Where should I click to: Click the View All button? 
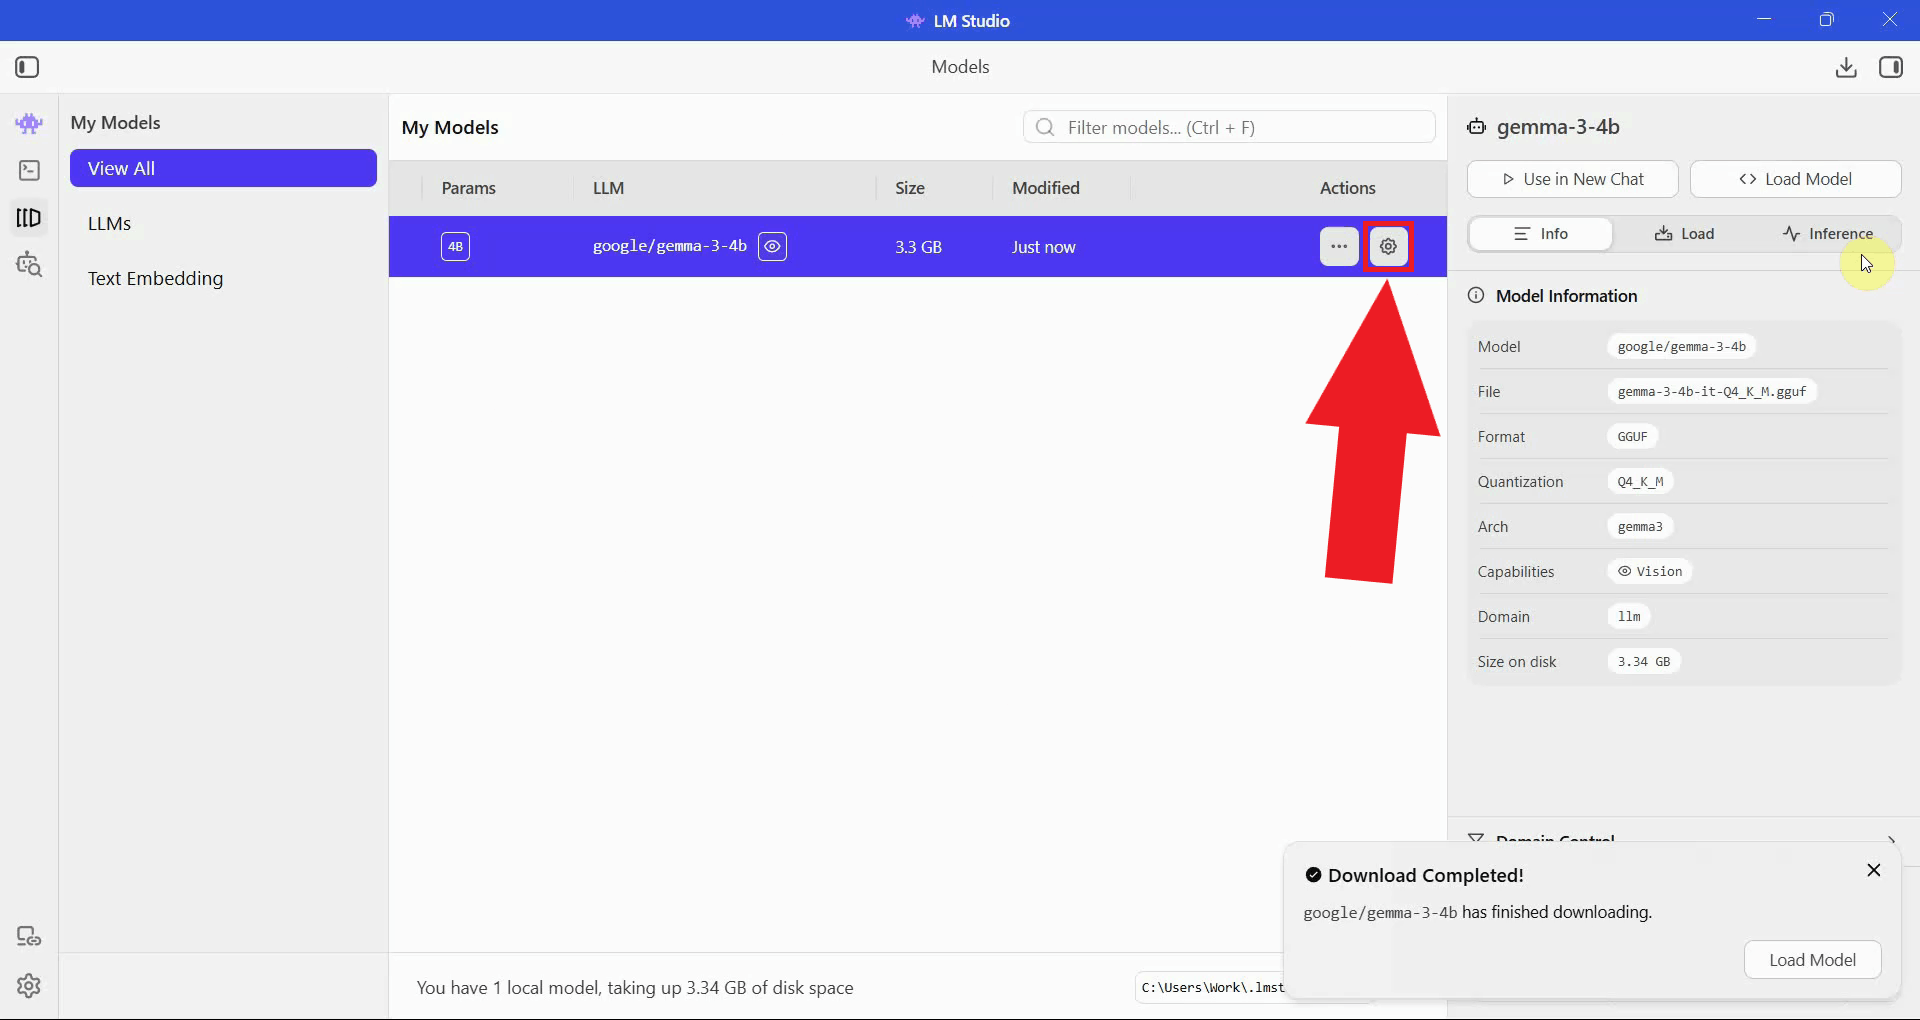(223, 168)
